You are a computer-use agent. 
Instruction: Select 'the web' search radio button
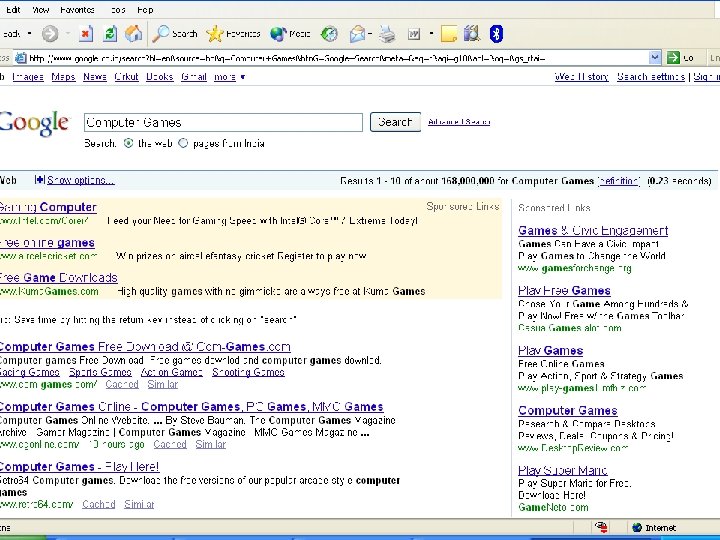click(129, 143)
